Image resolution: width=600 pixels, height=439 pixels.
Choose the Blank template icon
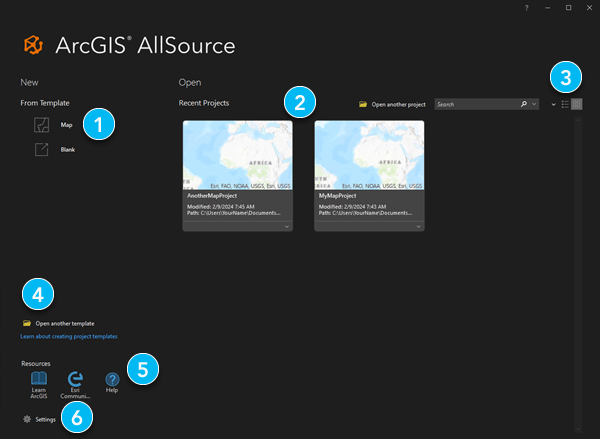point(41,149)
